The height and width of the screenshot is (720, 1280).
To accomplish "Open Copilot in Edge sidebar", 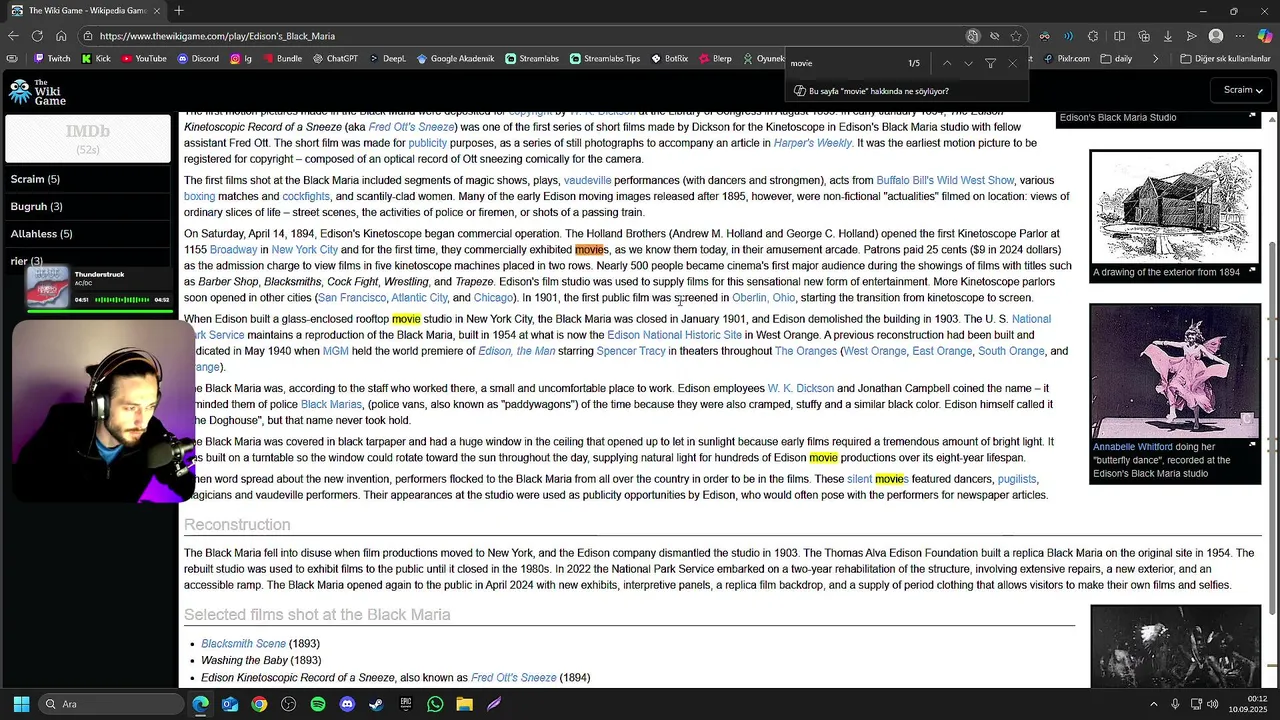I will (x=1265, y=36).
